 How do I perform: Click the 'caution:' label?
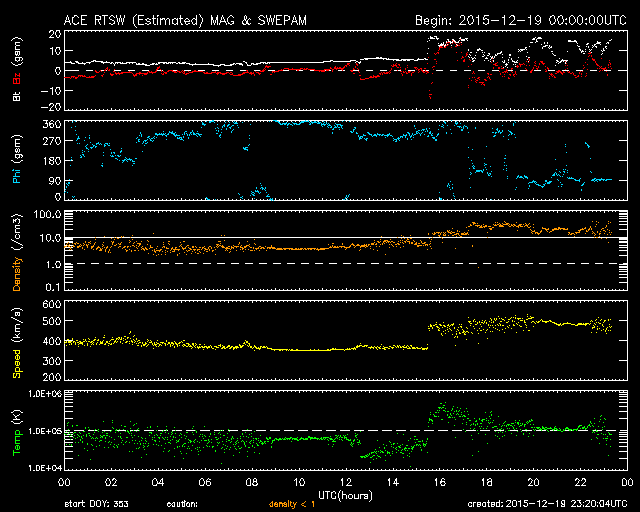182,504
